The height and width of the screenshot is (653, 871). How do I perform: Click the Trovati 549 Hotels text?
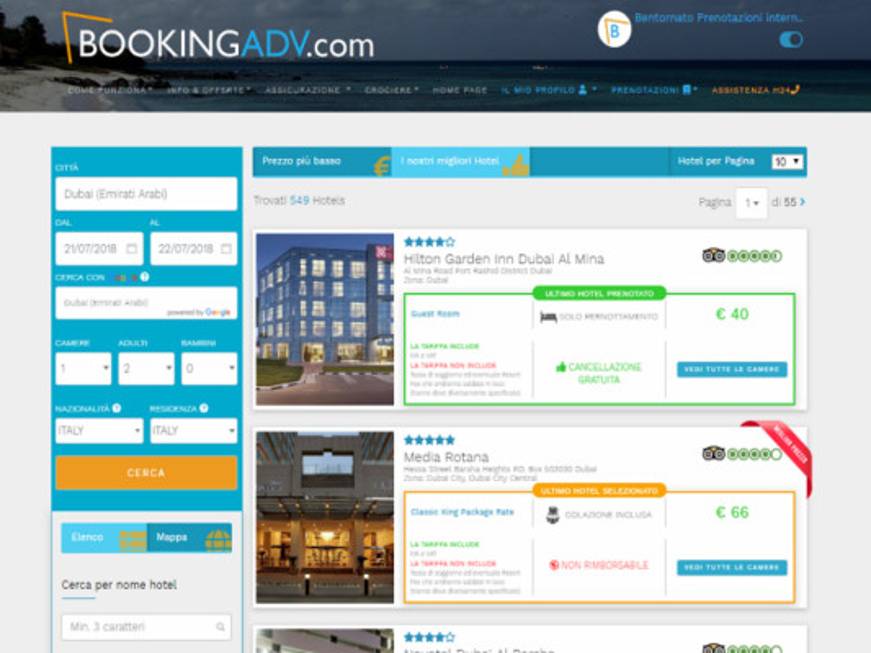pyautogui.click(x=299, y=200)
